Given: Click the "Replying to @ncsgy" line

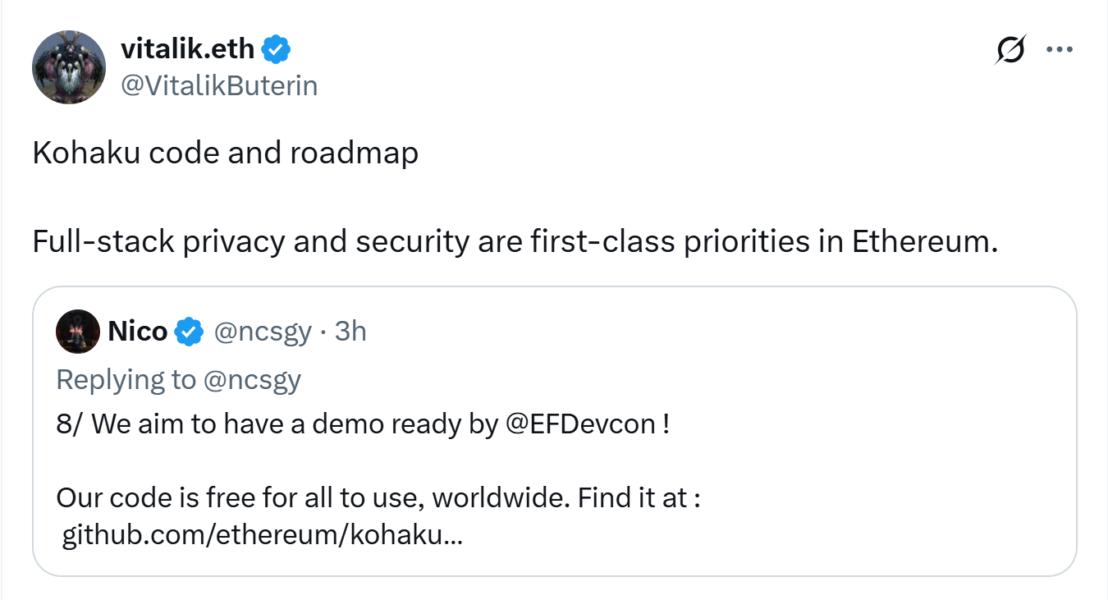Looking at the screenshot, I should 178,379.
